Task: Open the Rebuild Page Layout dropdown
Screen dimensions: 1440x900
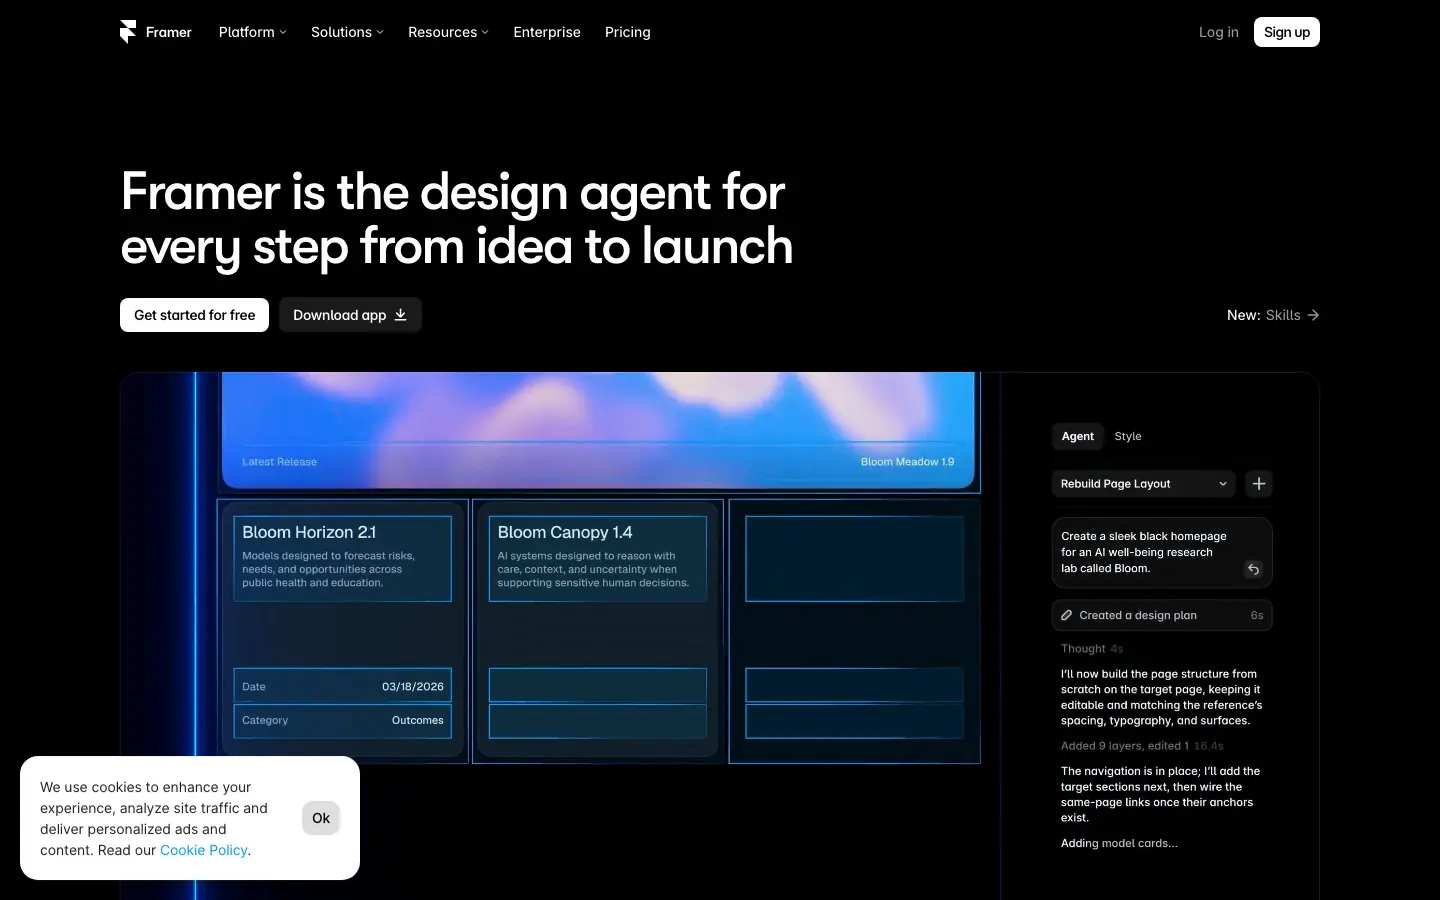Action: coord(1144,484)
